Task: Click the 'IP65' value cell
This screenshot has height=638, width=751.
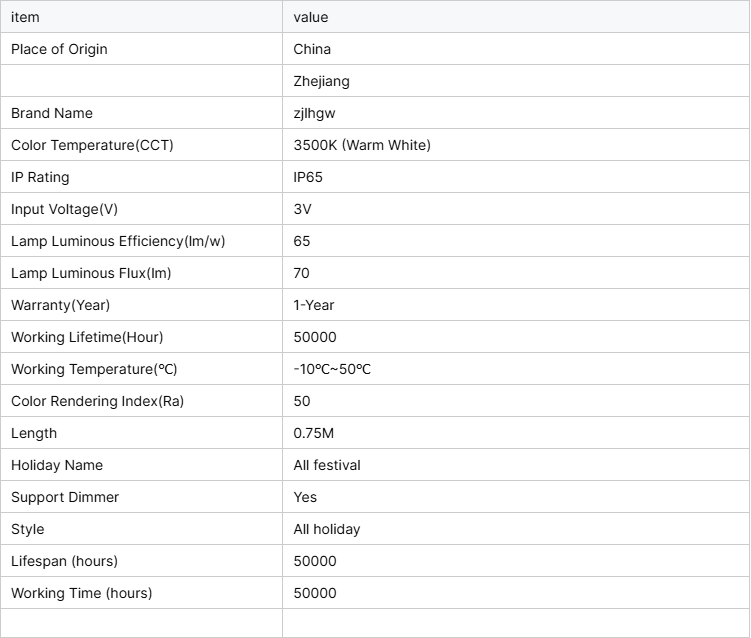Action: point(308,177)
